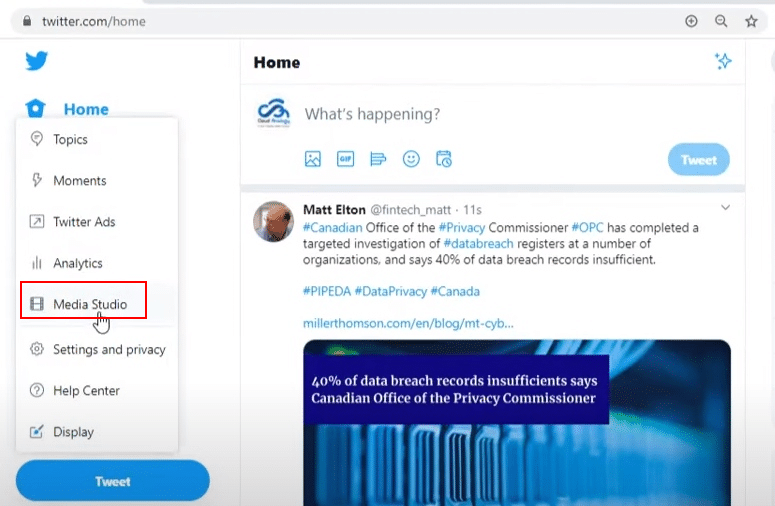775x506 pixels.
Task: Open the #OPC hashtag
Action: point(587,227)
